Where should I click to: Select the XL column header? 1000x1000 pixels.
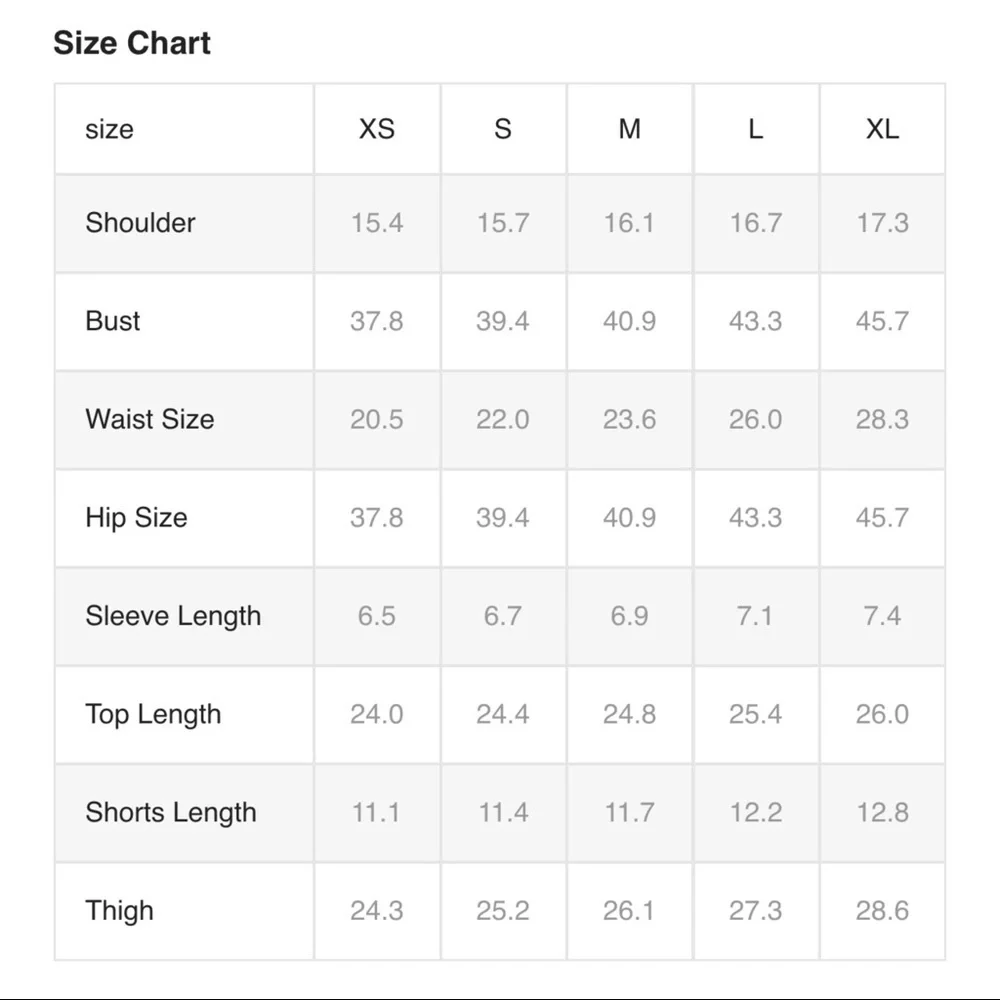882,129
